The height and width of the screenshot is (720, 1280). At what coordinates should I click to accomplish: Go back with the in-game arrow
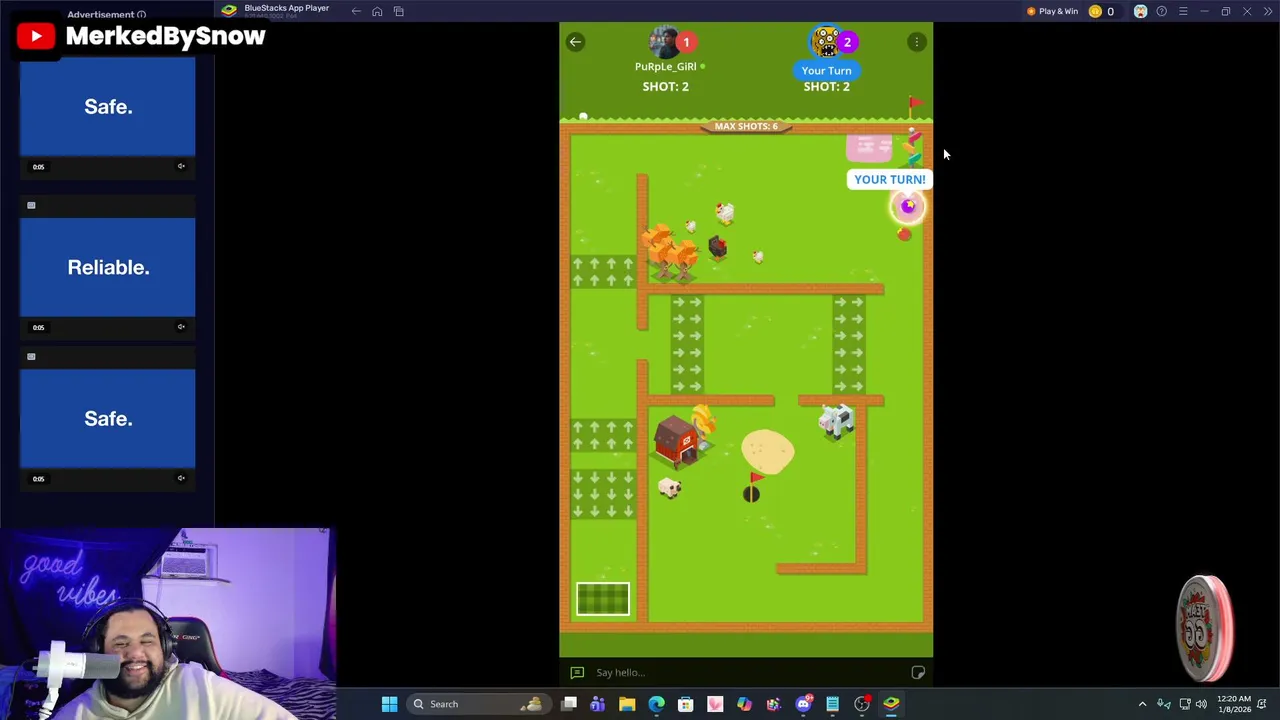(575, 42)
